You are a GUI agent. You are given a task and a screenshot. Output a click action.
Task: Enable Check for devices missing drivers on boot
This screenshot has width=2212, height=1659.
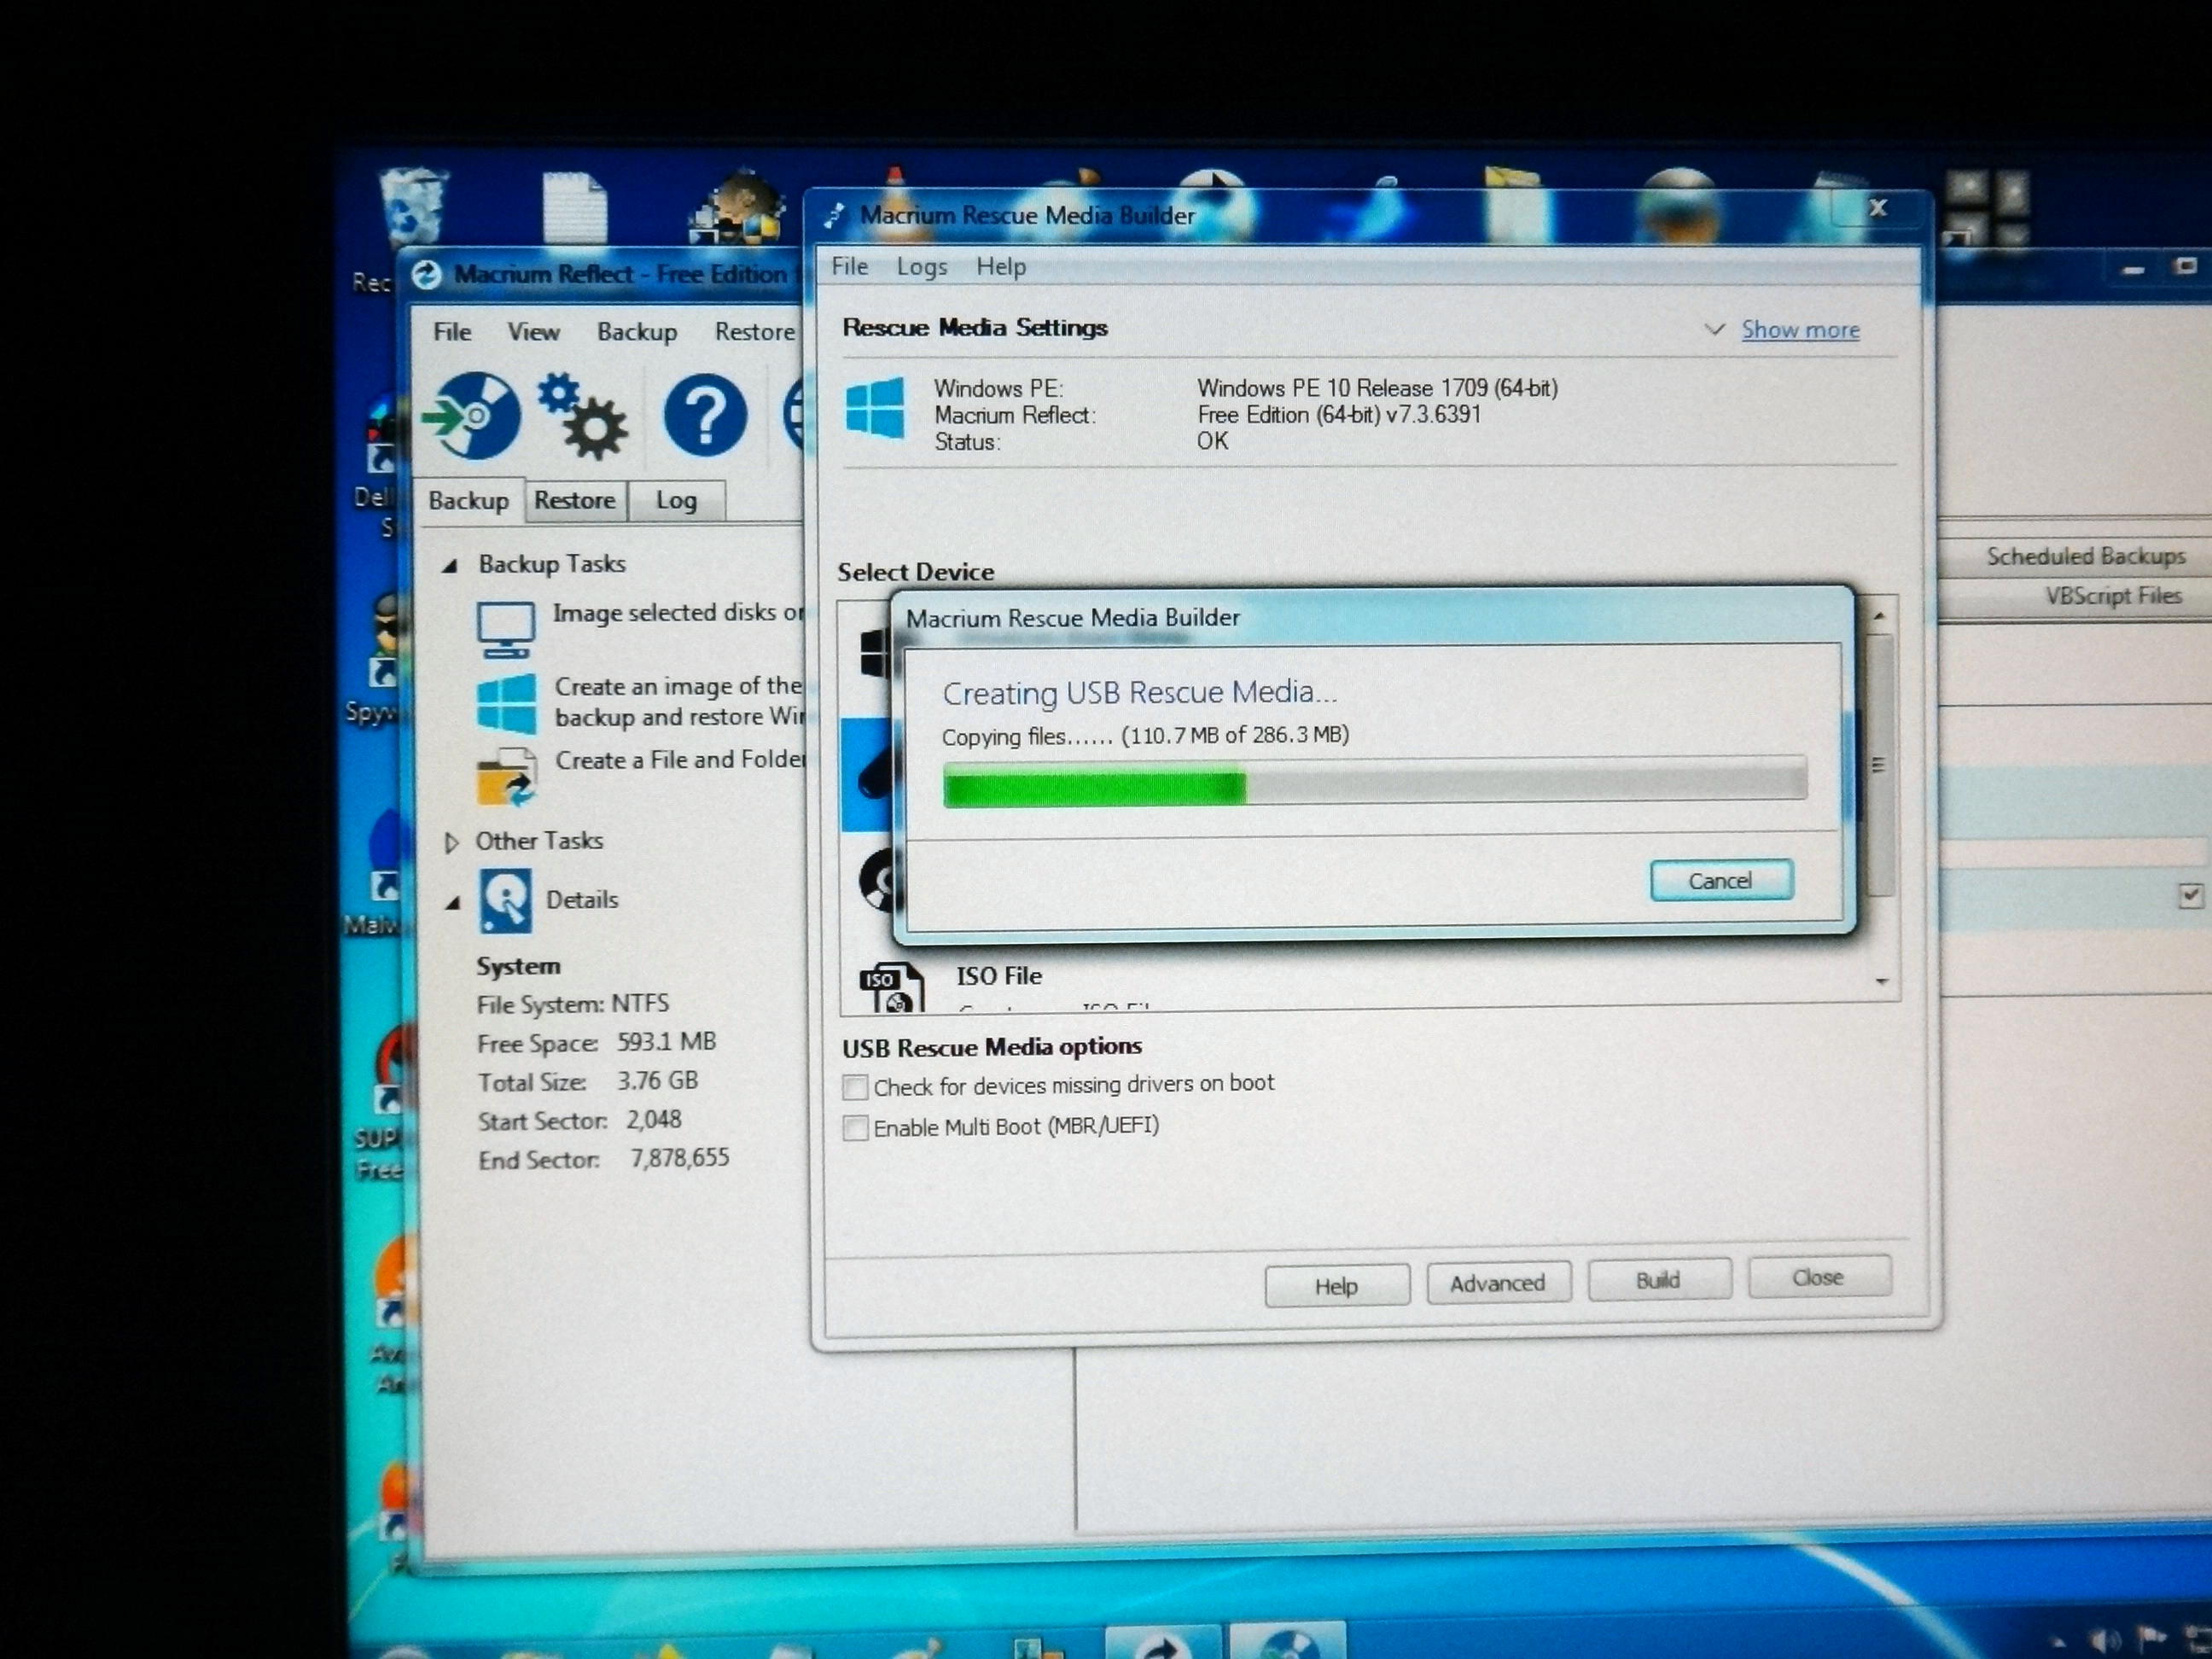[855, 1087]
